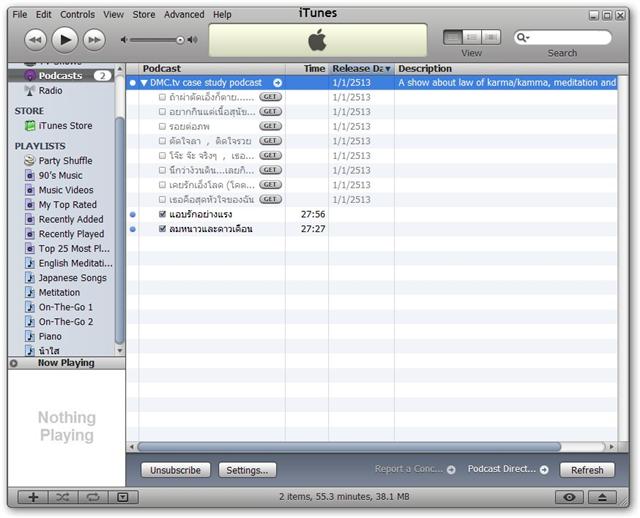Toggle shuffle at the bottom bar
This screenshot has height=518, width=640.
[63, 497]
